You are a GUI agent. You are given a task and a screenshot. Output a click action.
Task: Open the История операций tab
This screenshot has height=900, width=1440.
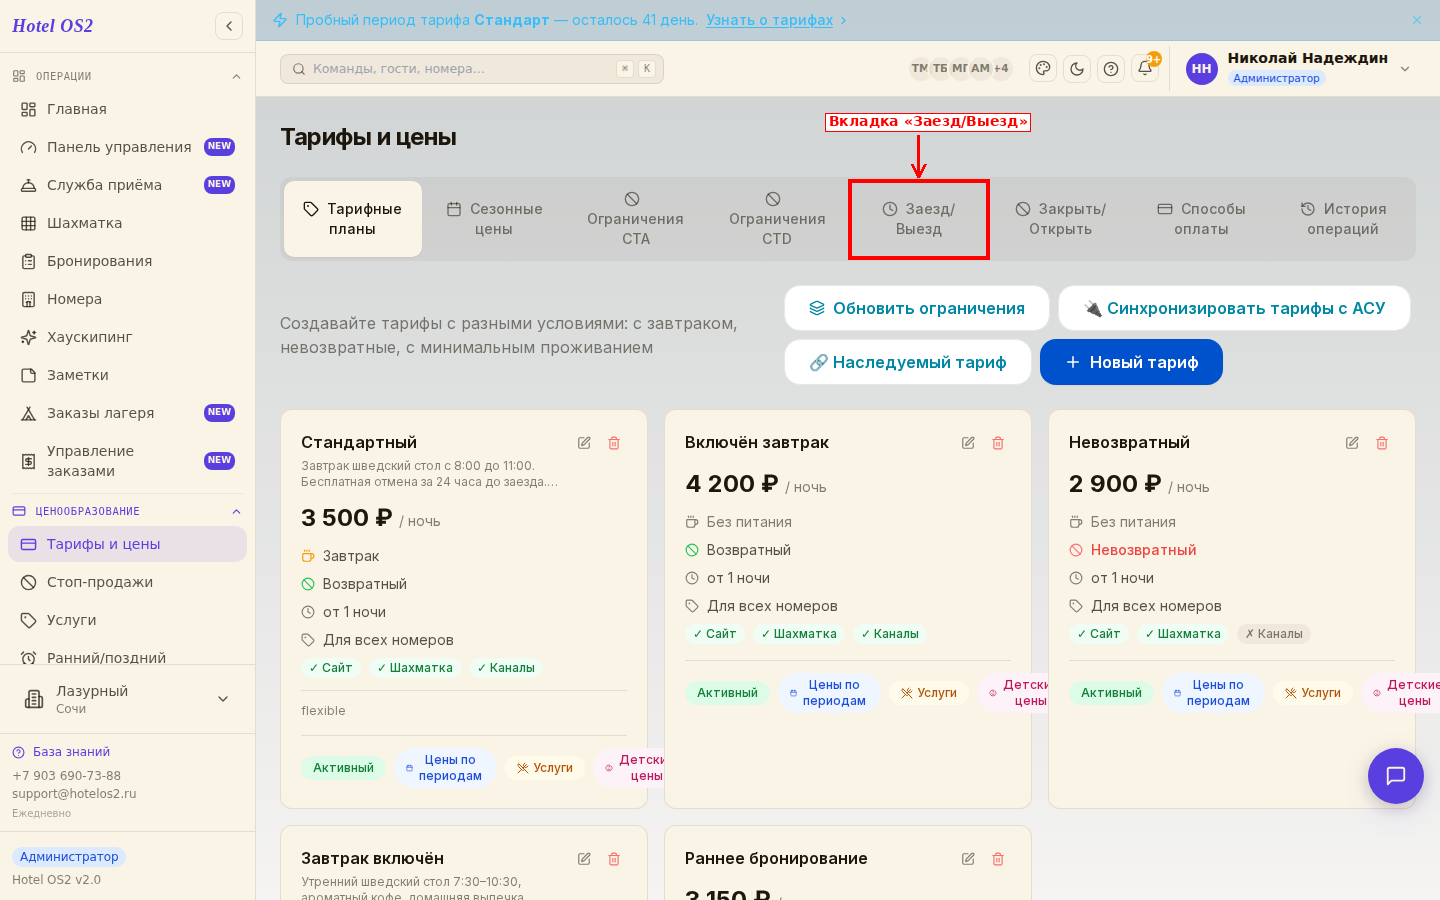[x=1343, y=219]
